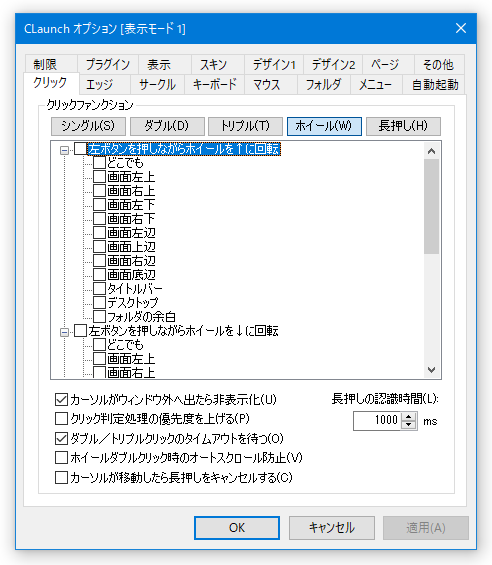Click the tree list scrollbar thumb
This screenshot has width=492, height=565.
tap(431, 206)
